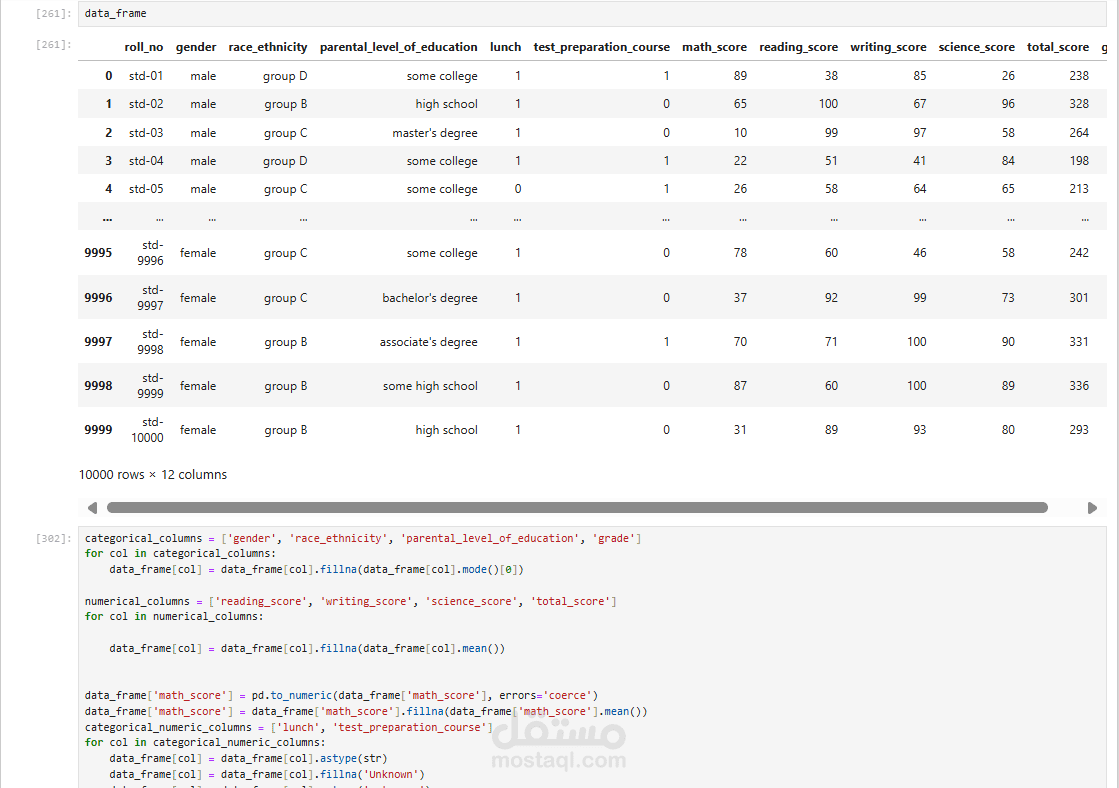This screenshot has height=788, width=1119.
Task: Click the right arrow of the horizontal scrollbar
Action: tap(1092, 508)
